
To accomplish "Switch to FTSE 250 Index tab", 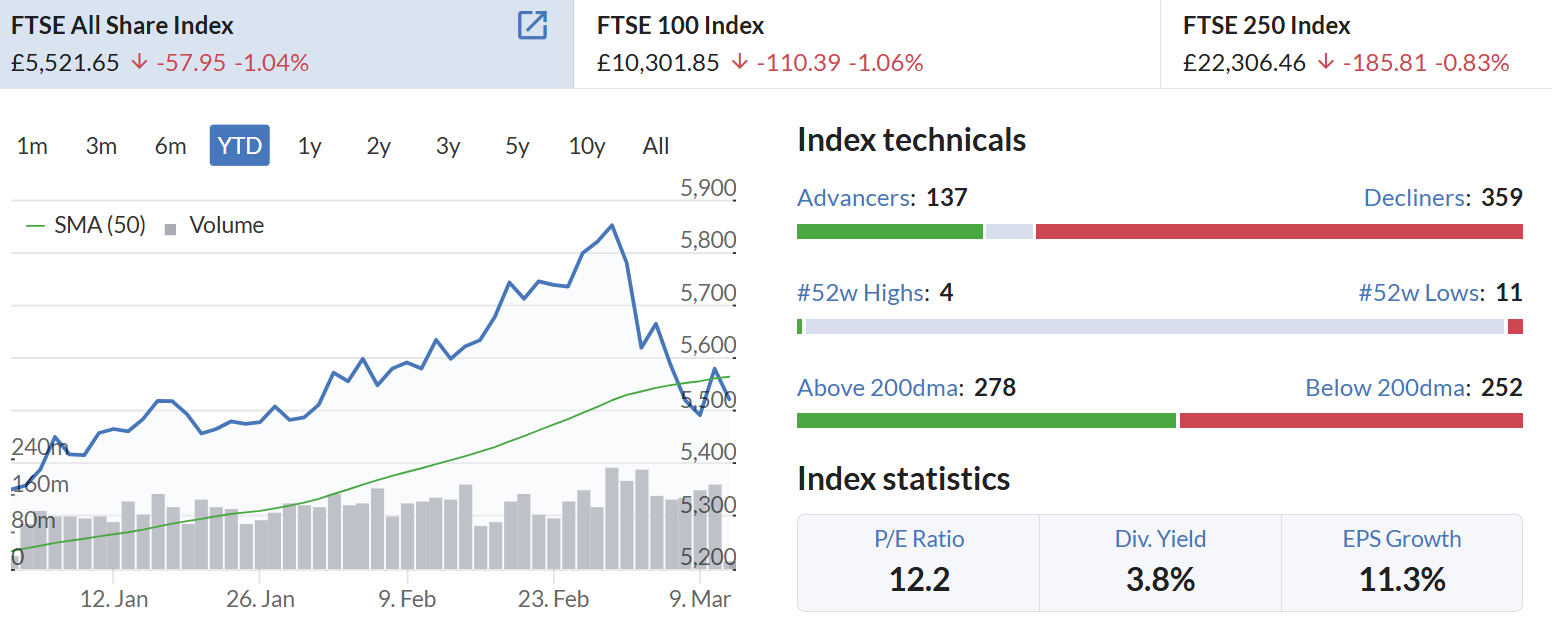I will click(x=1356, y=44).
